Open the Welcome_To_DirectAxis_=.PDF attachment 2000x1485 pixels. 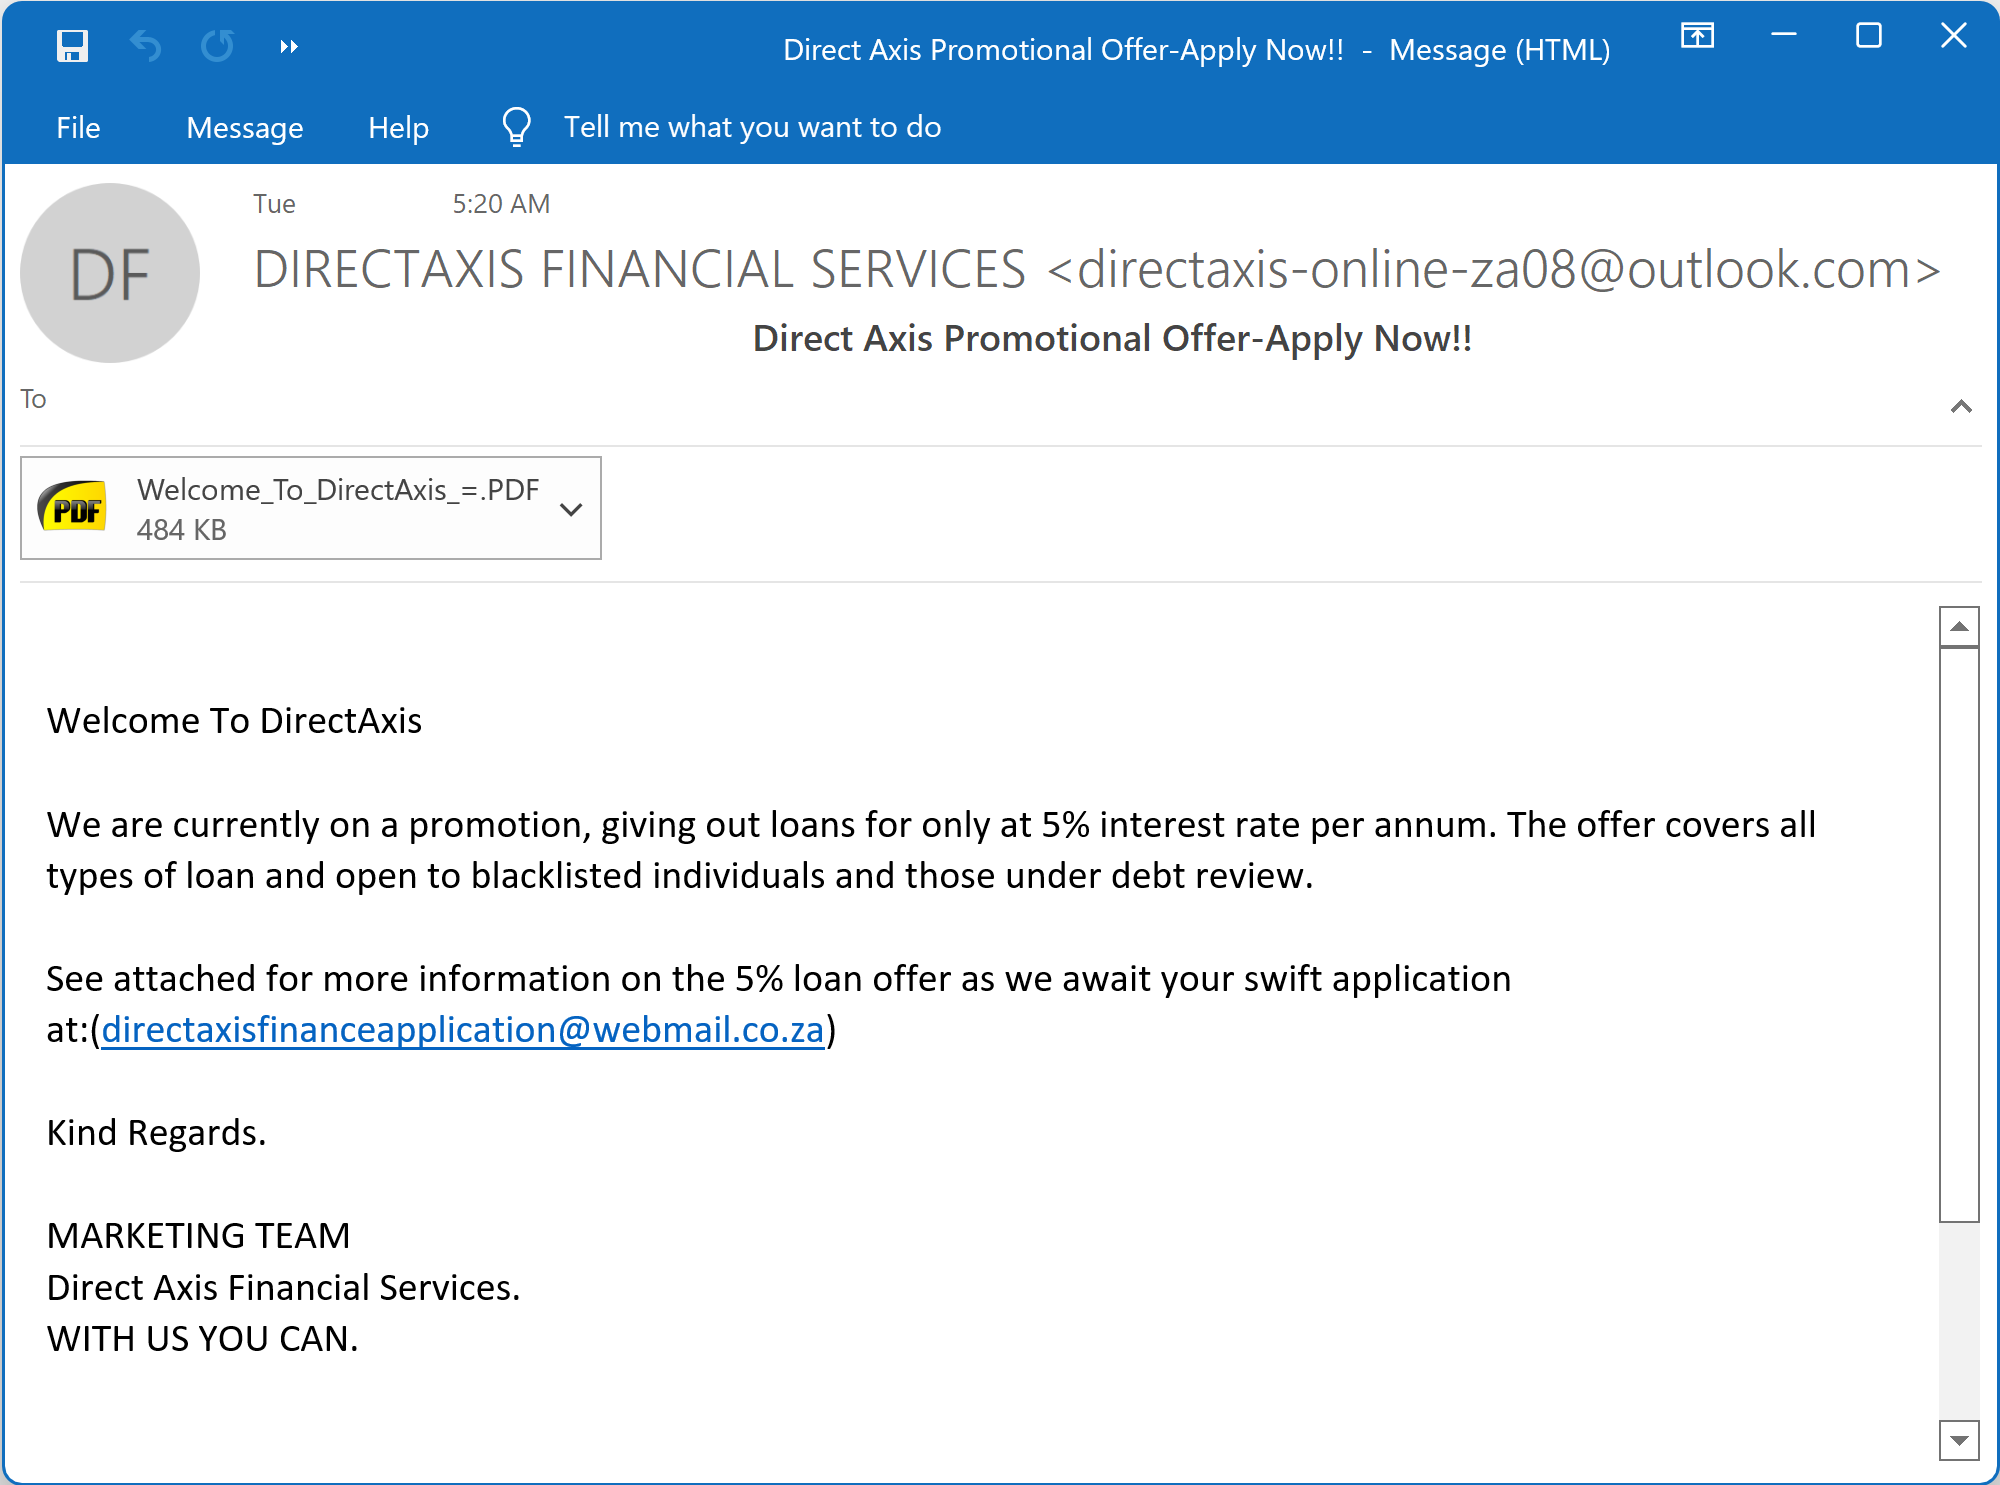310,508
